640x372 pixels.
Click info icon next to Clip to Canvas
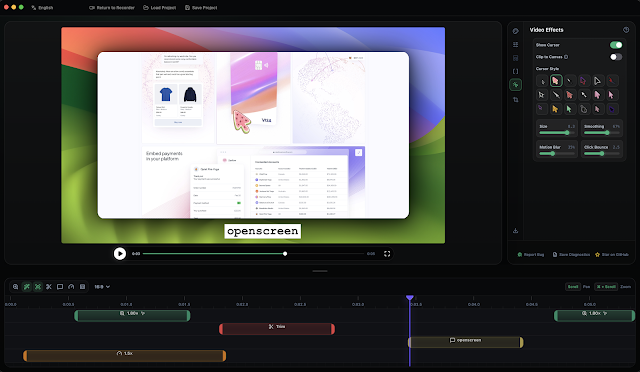coord(566,57)
